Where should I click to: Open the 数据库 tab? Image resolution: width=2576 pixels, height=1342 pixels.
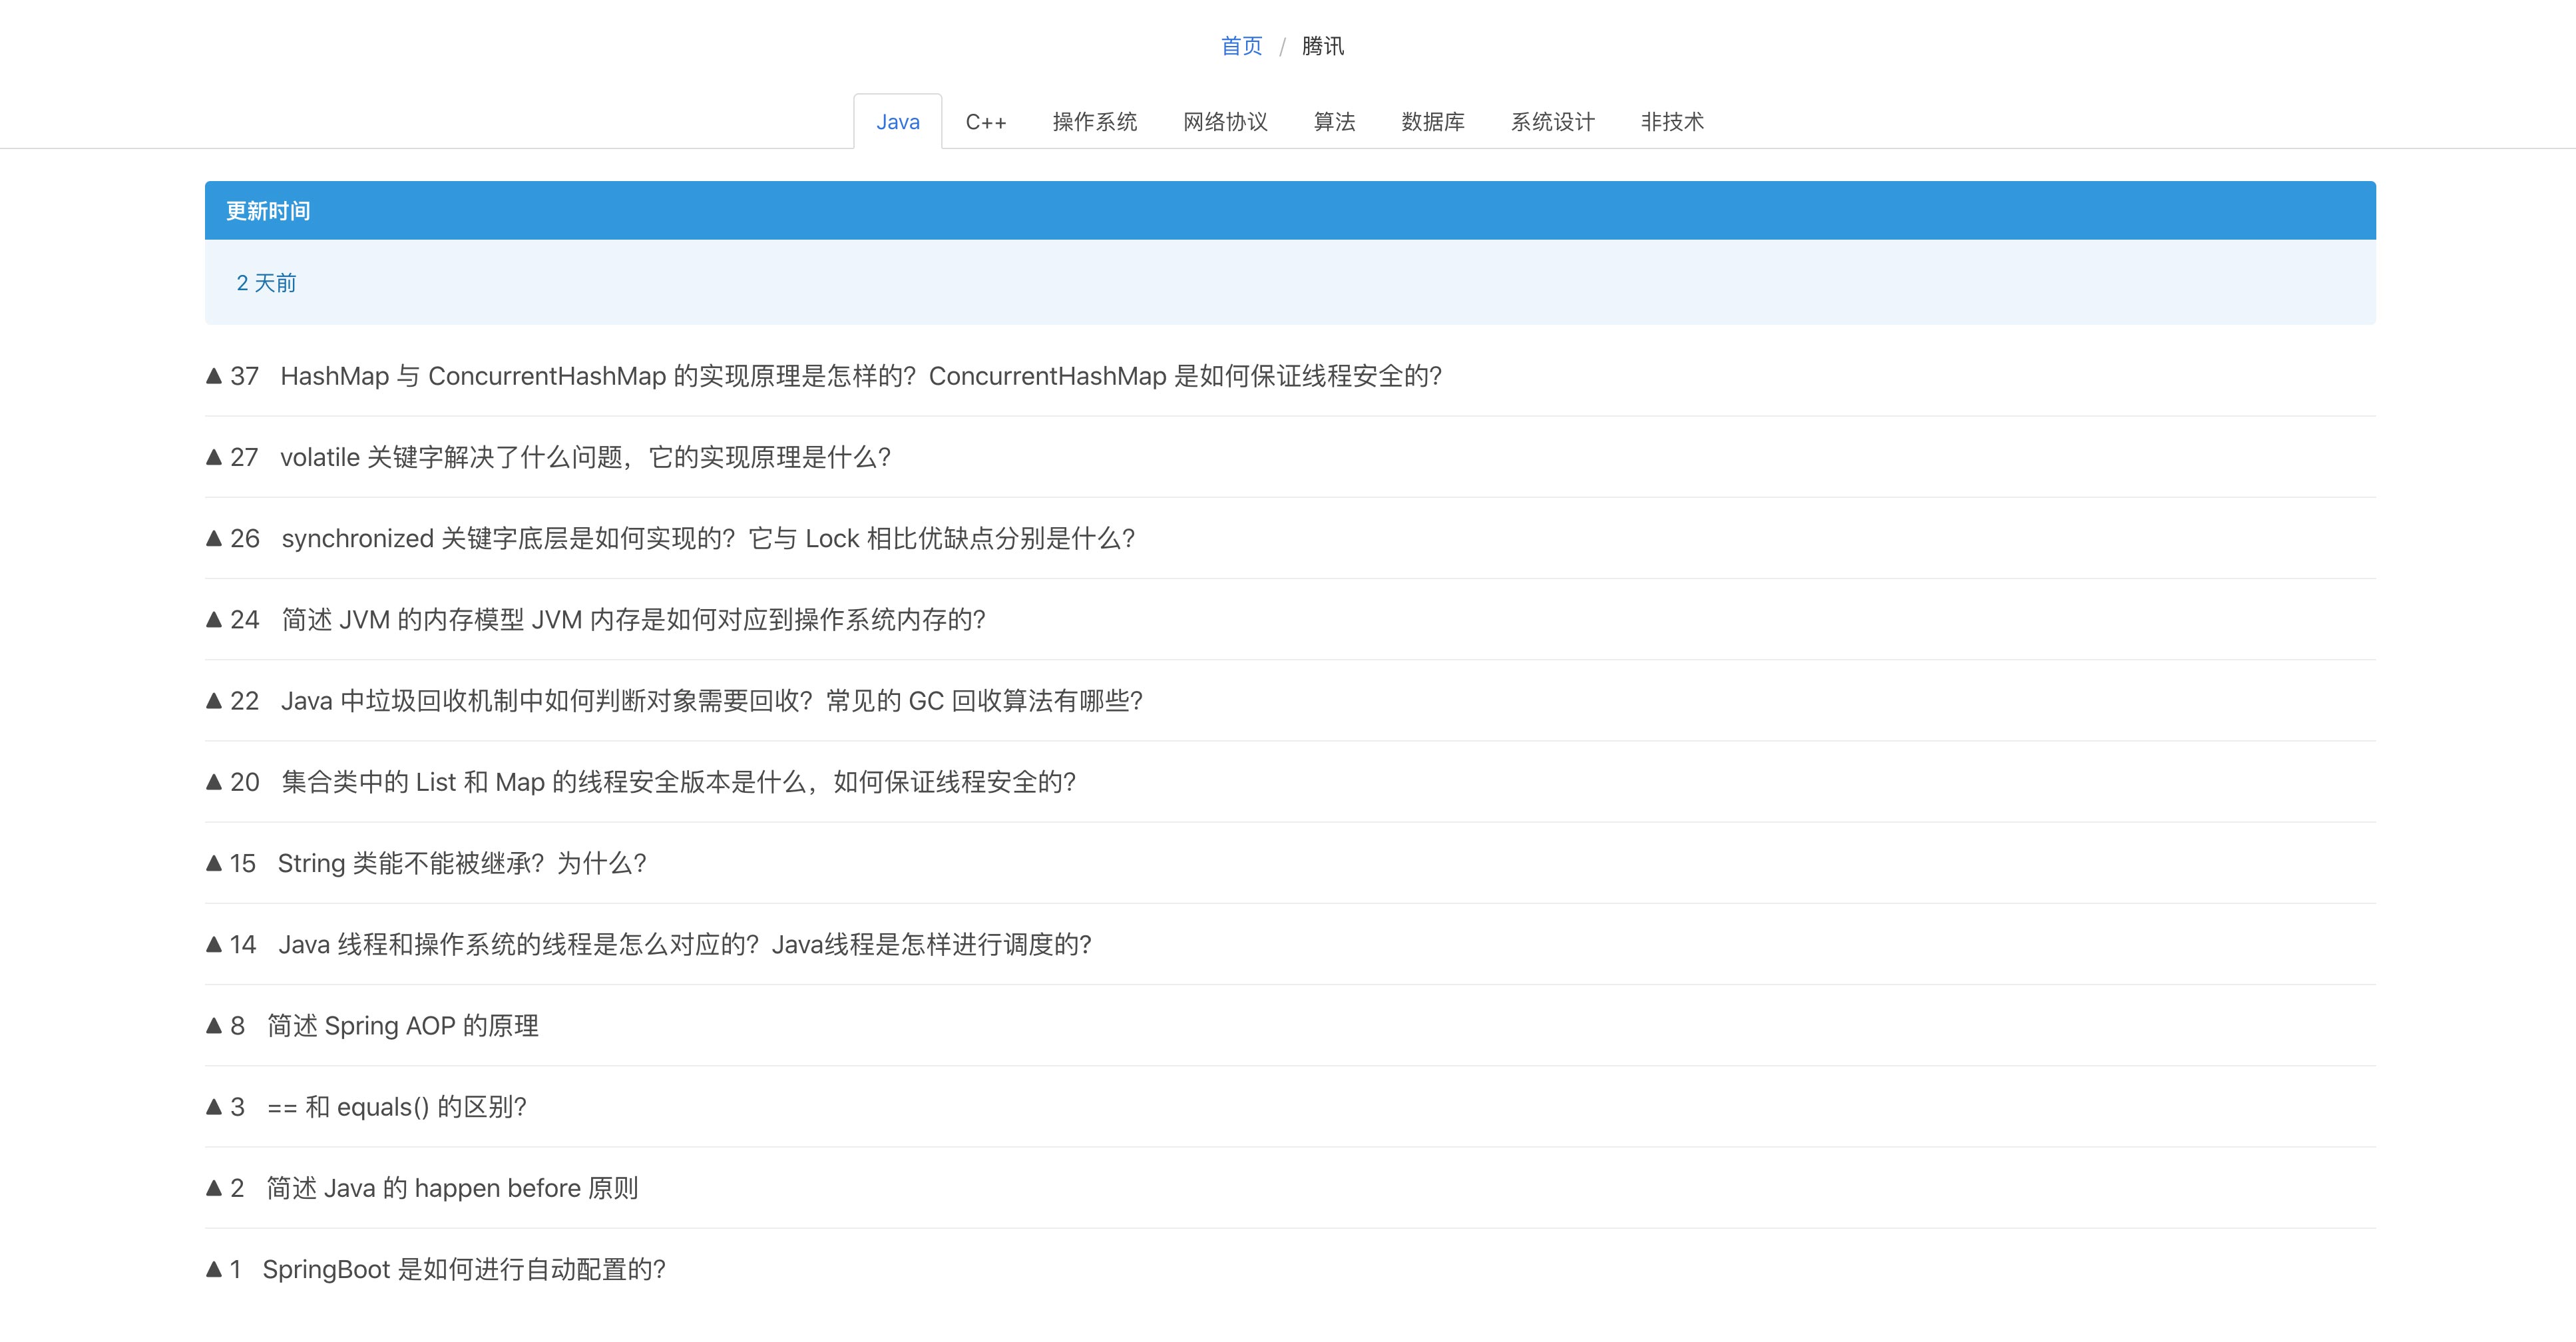tap(1432, 122)
